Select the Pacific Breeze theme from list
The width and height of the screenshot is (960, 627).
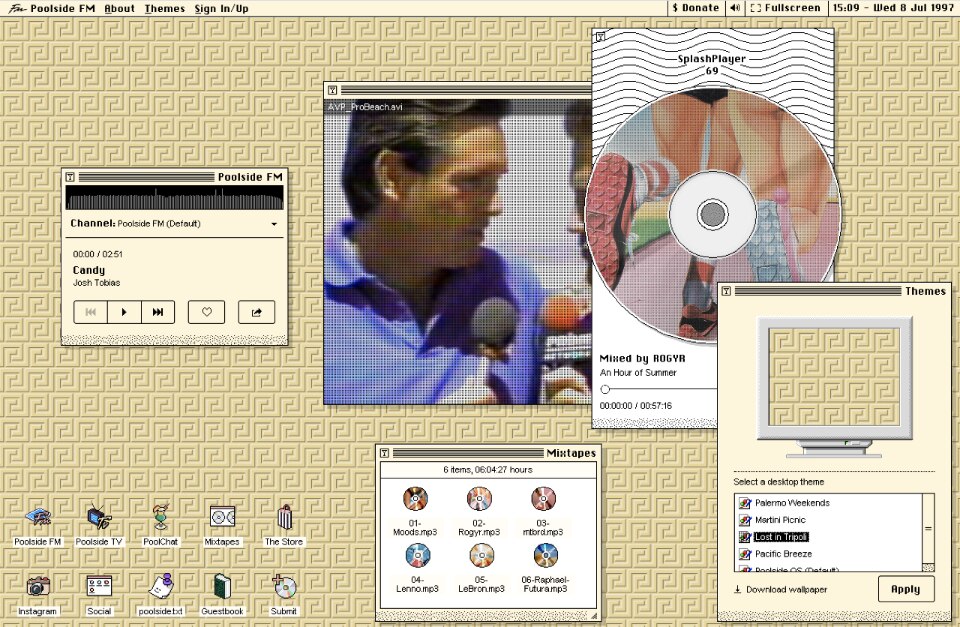pos(783,554)
